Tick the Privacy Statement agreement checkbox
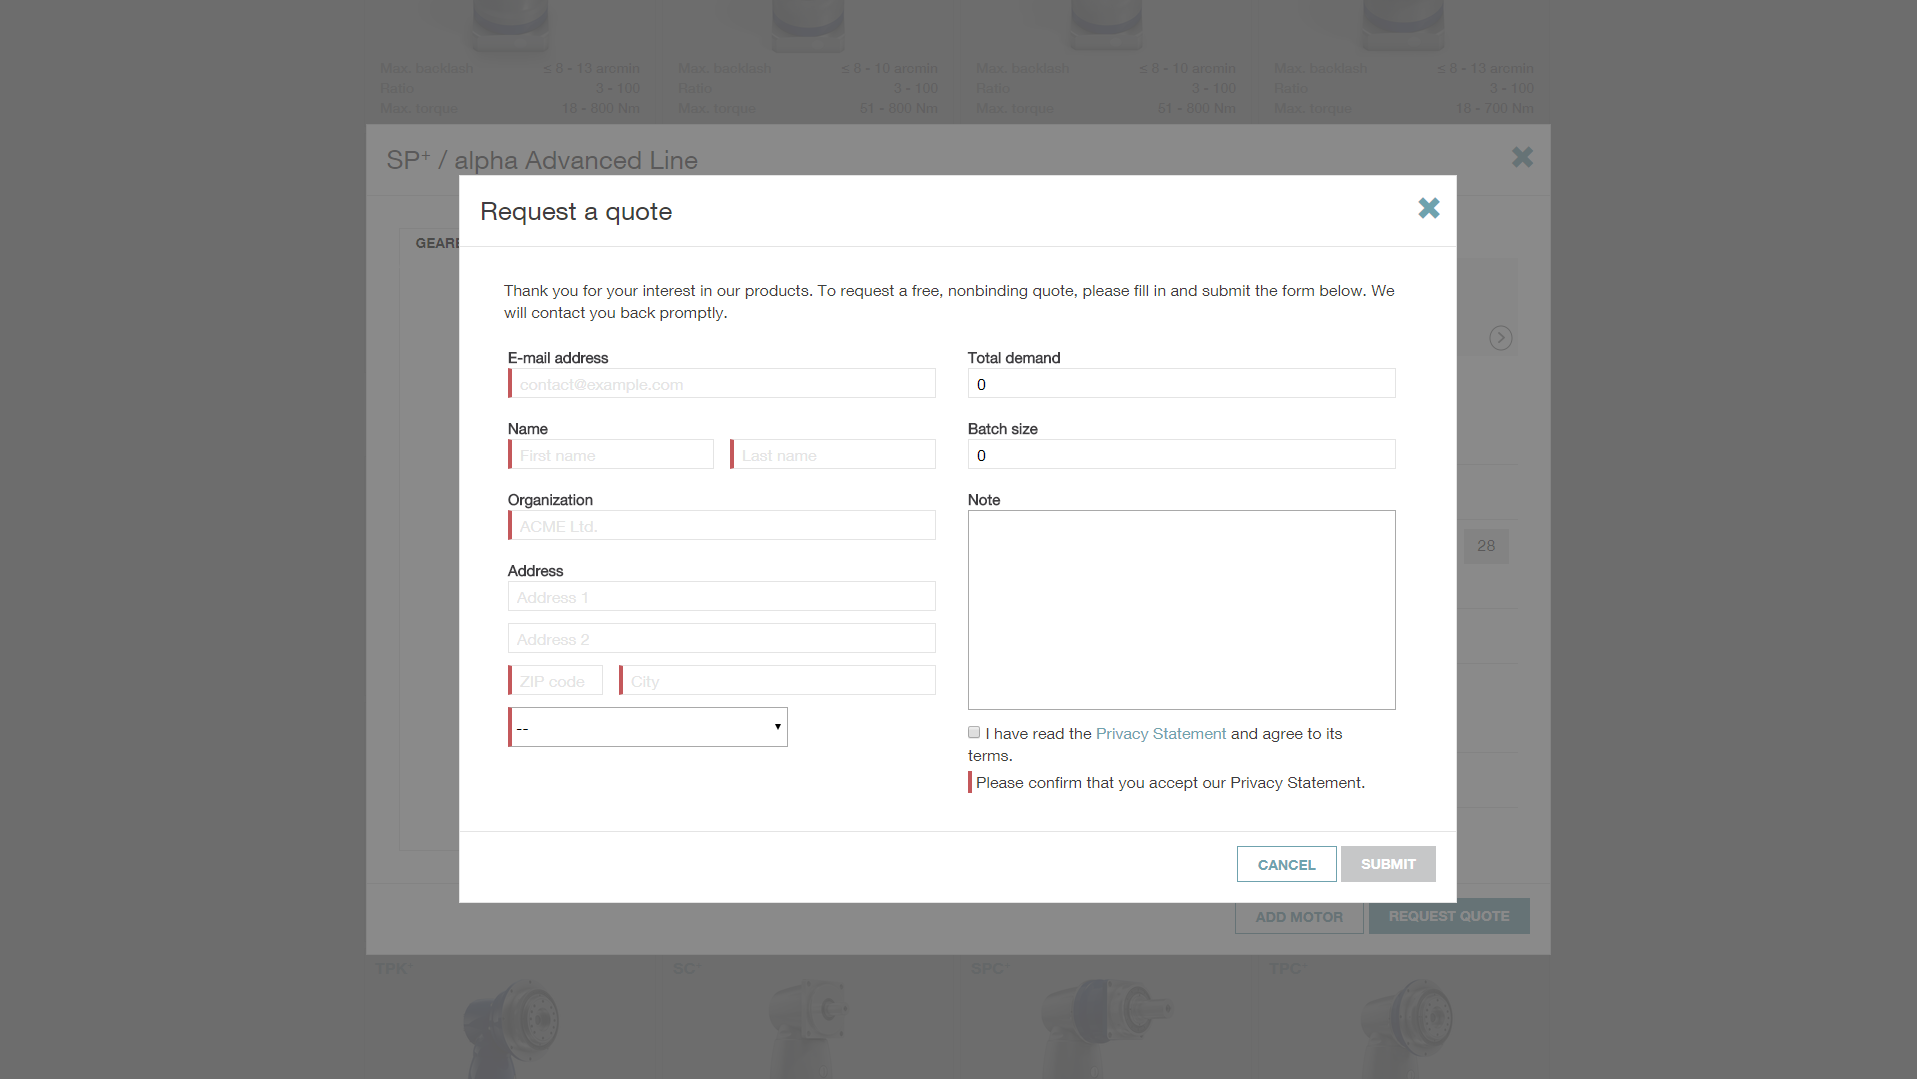Image resolution: width=1917 pixels, height=1079 pixels. click(974, 733)
